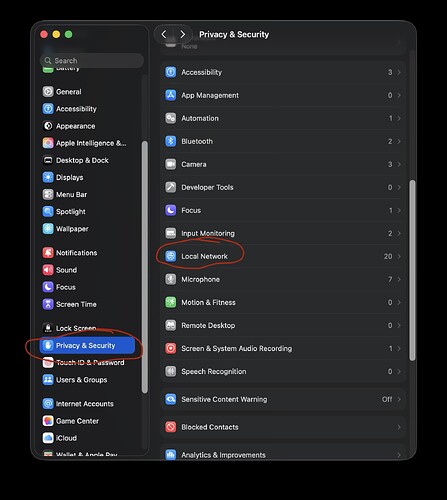The width and height of the screenshot is (447, 500).
Task: Expand App Management row chevron
Action: [399, 95]
